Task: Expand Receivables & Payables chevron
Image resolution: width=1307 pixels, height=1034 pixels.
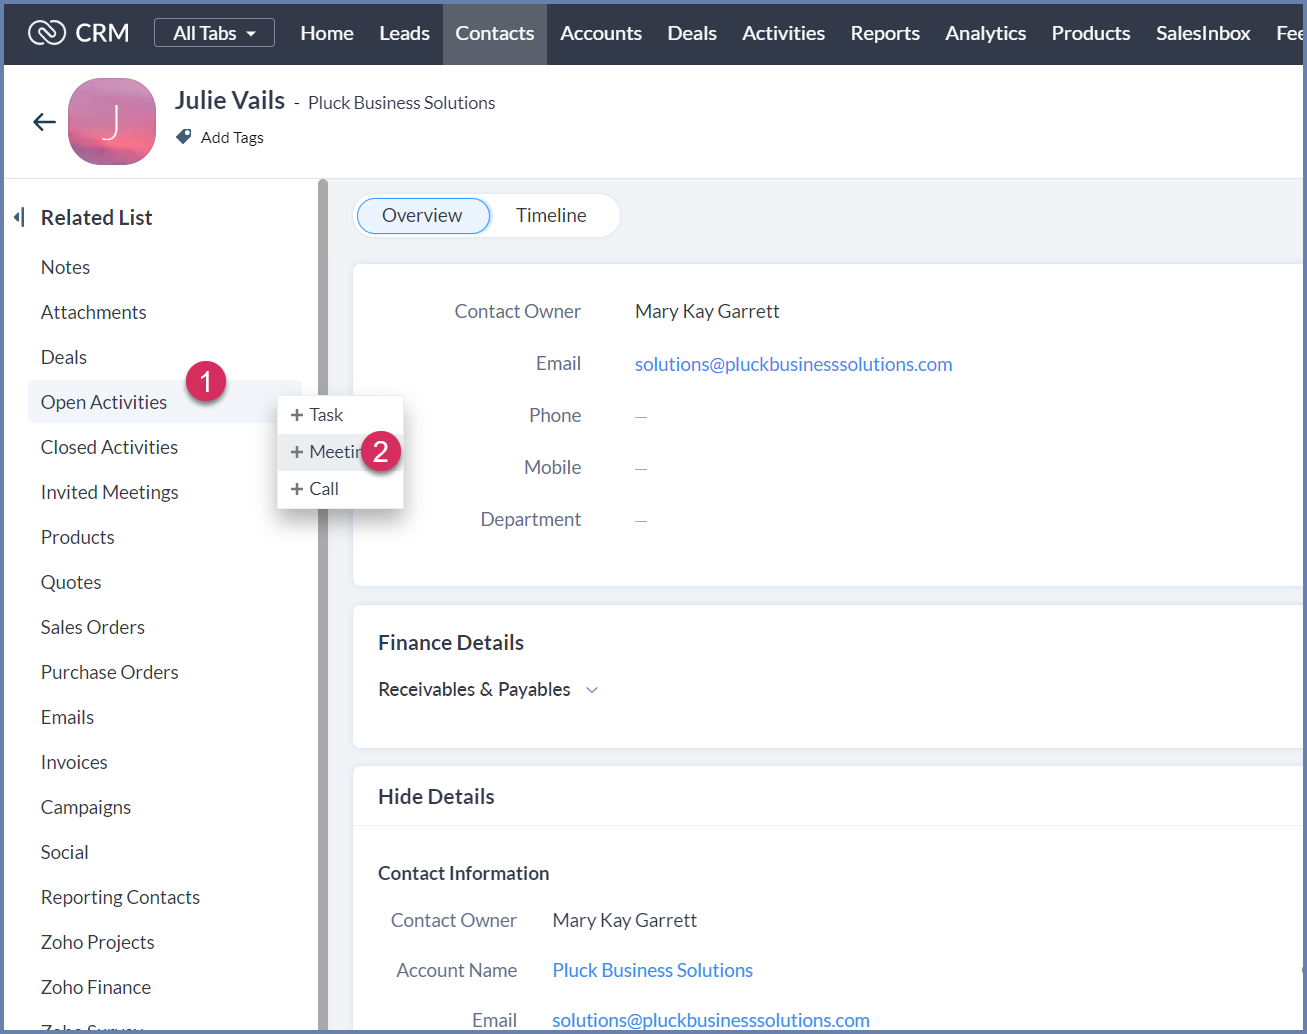Action: click(x=592, y=690)
